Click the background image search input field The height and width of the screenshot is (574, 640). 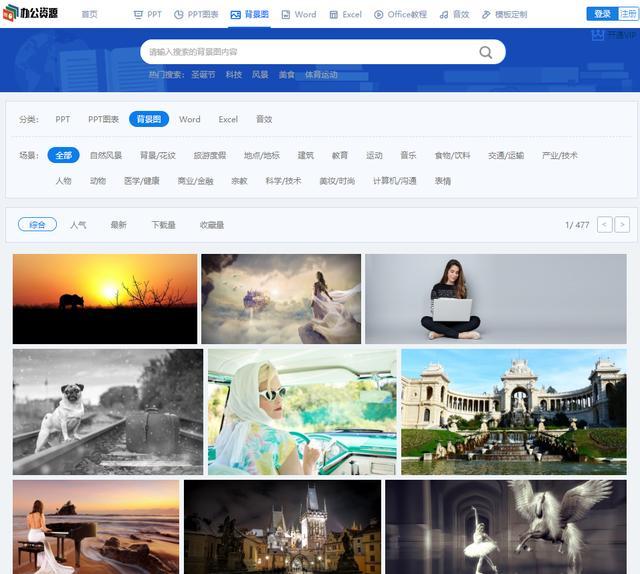[305, 52]
